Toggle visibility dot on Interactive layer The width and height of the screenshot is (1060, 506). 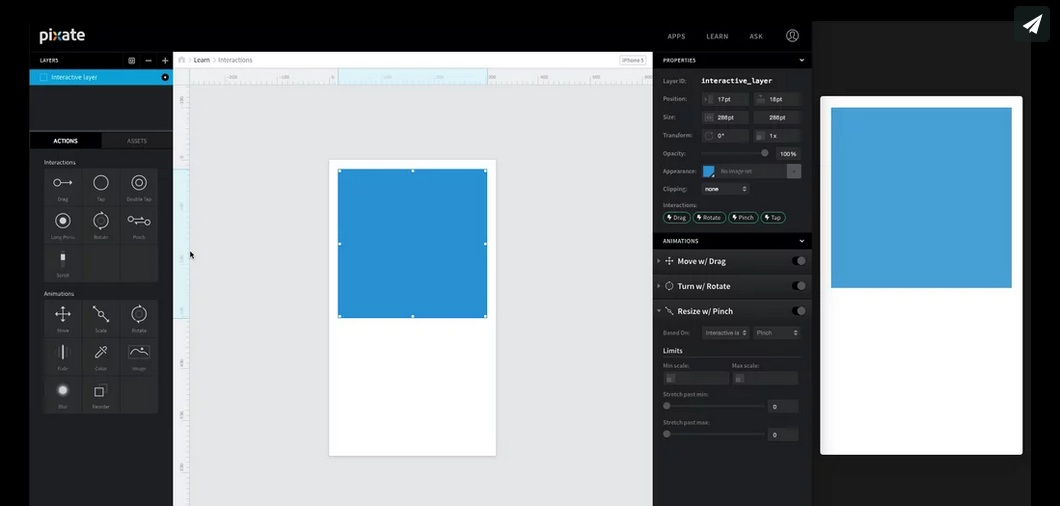tap(165, 77)
